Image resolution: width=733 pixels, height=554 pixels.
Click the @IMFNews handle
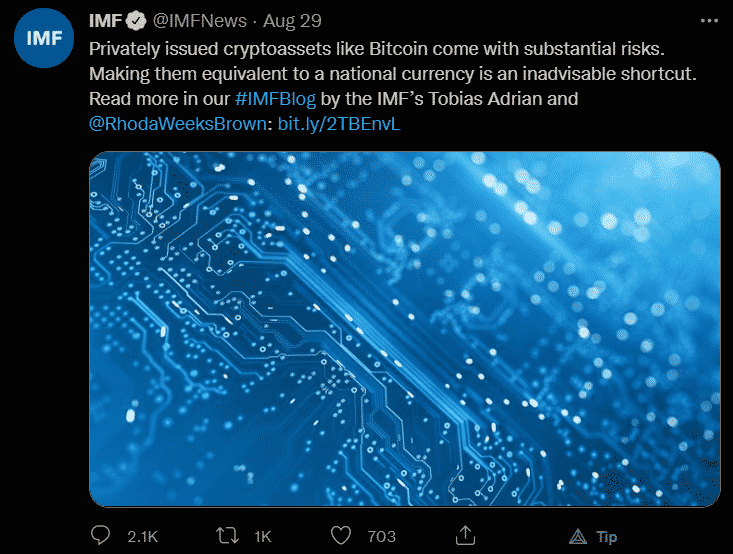[200, 21]
